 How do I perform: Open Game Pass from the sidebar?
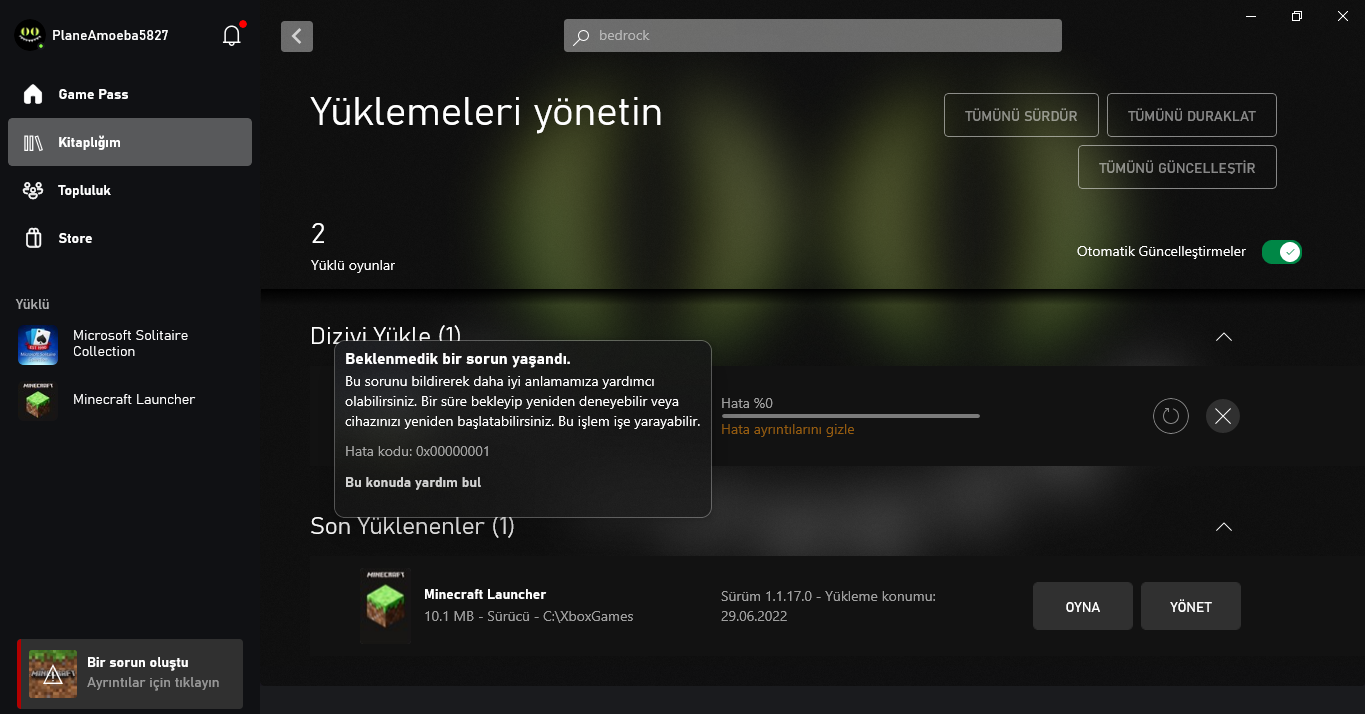click(130, 94)
